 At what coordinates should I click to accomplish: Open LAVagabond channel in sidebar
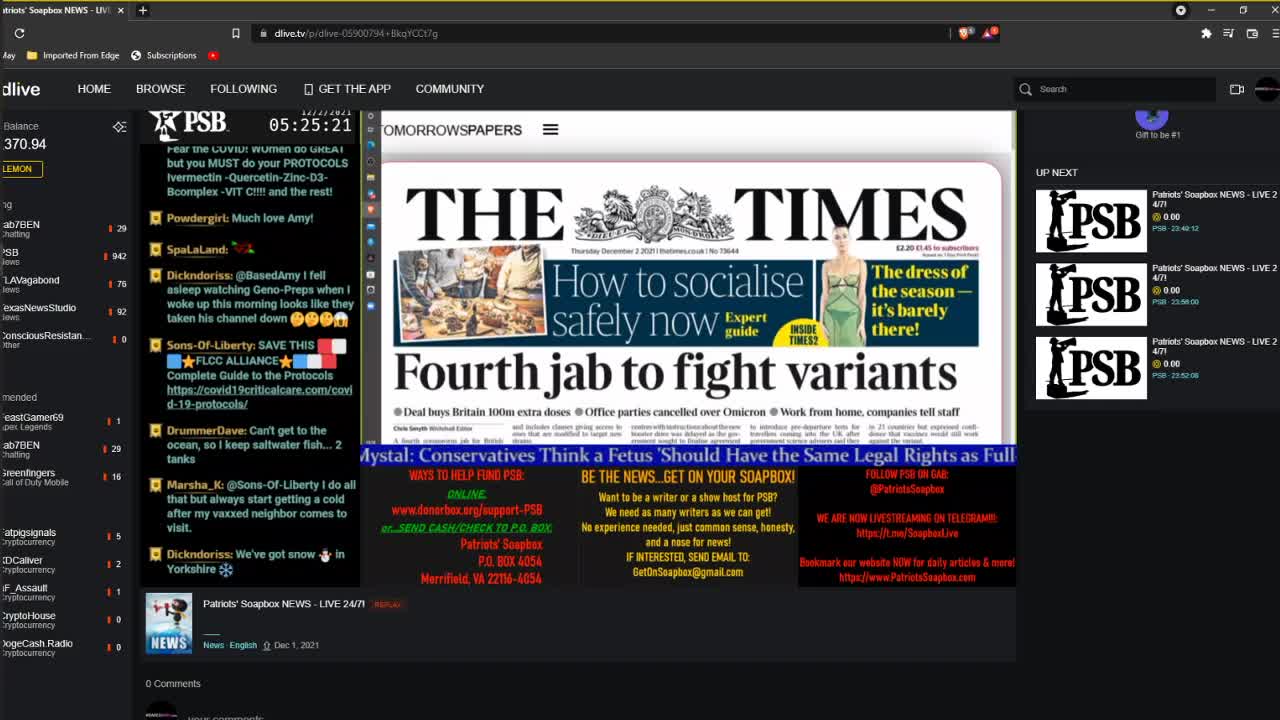(x=64, y=284)
